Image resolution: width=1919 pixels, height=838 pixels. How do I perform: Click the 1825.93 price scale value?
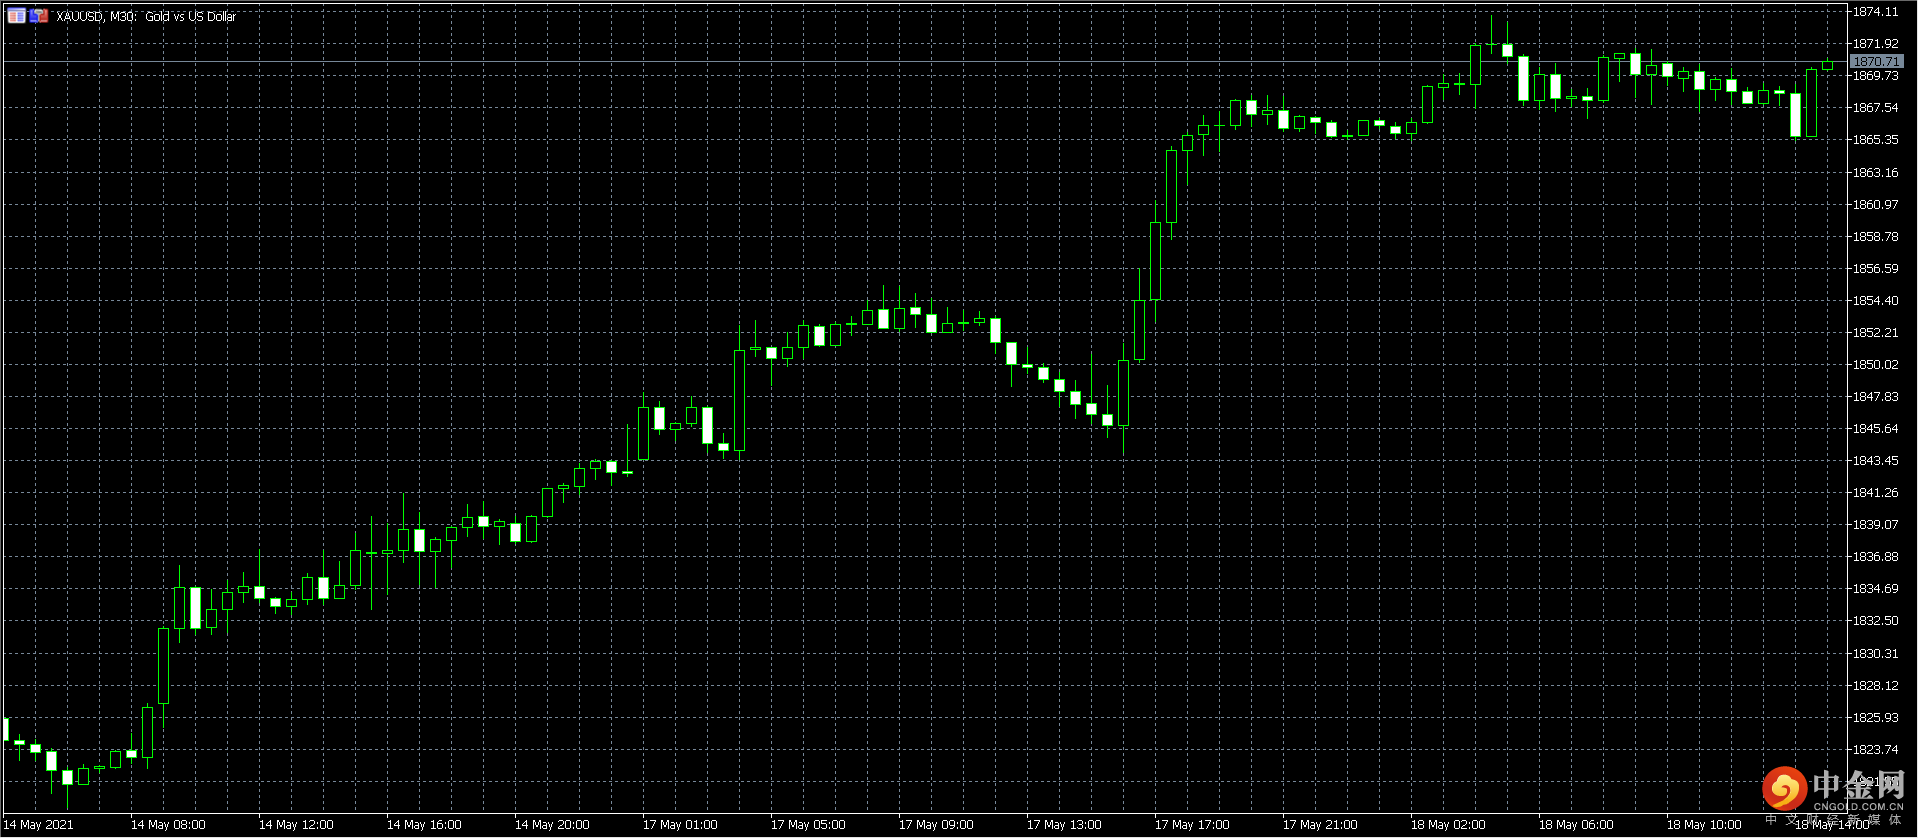pyautogui.click(x=1876, y=718)
